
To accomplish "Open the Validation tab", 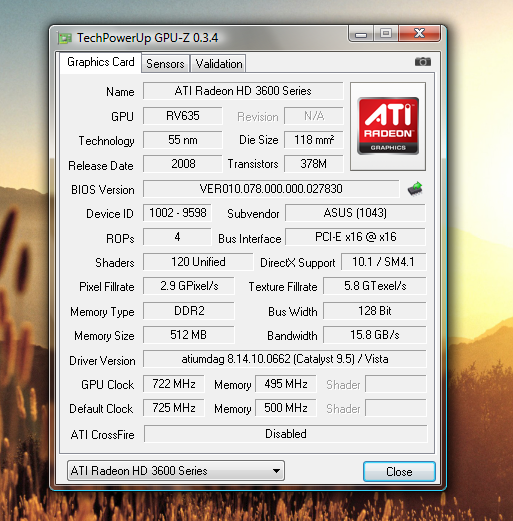I will tap(219, 64).
